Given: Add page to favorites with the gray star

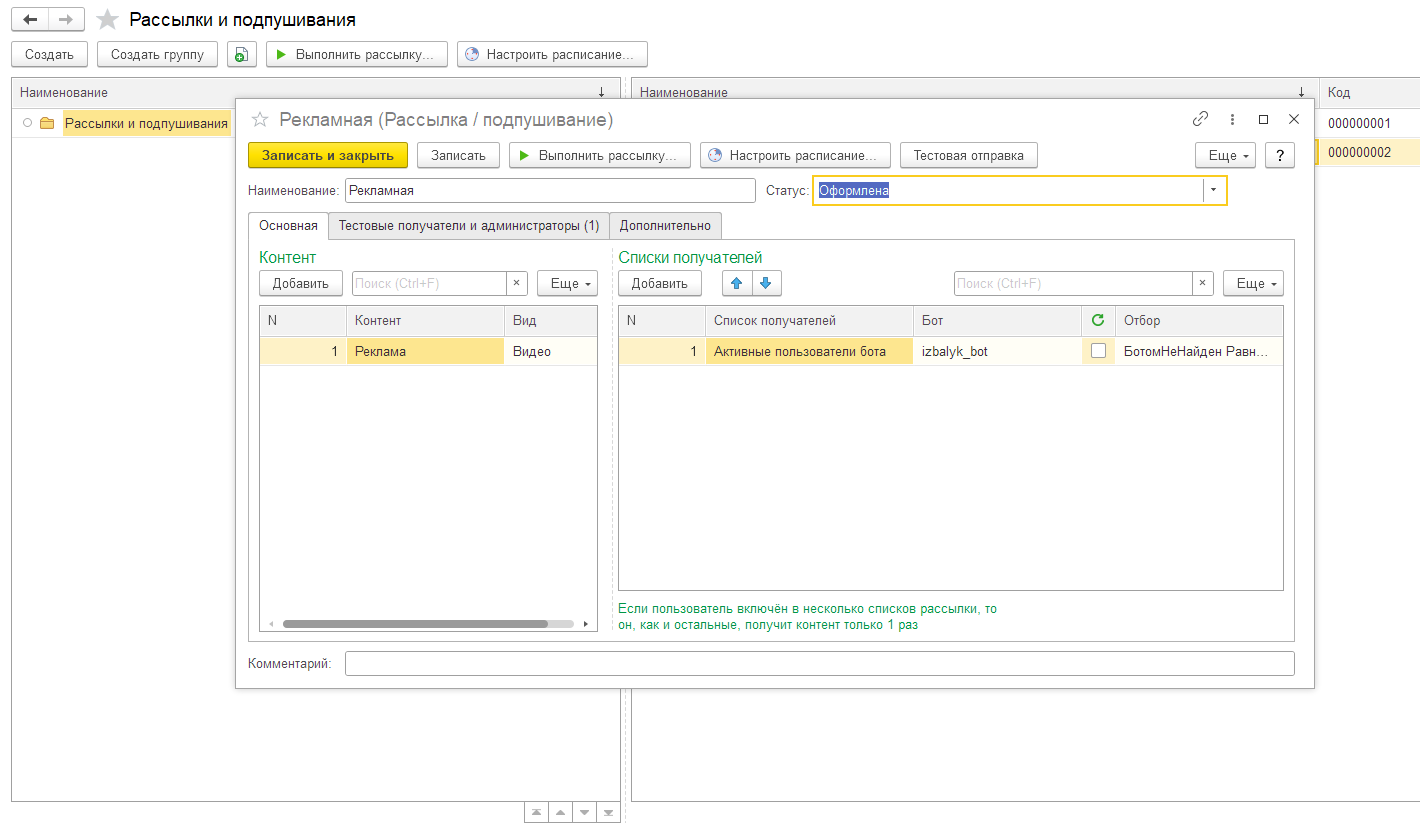Looking at the screenshot, I should 107,20.
